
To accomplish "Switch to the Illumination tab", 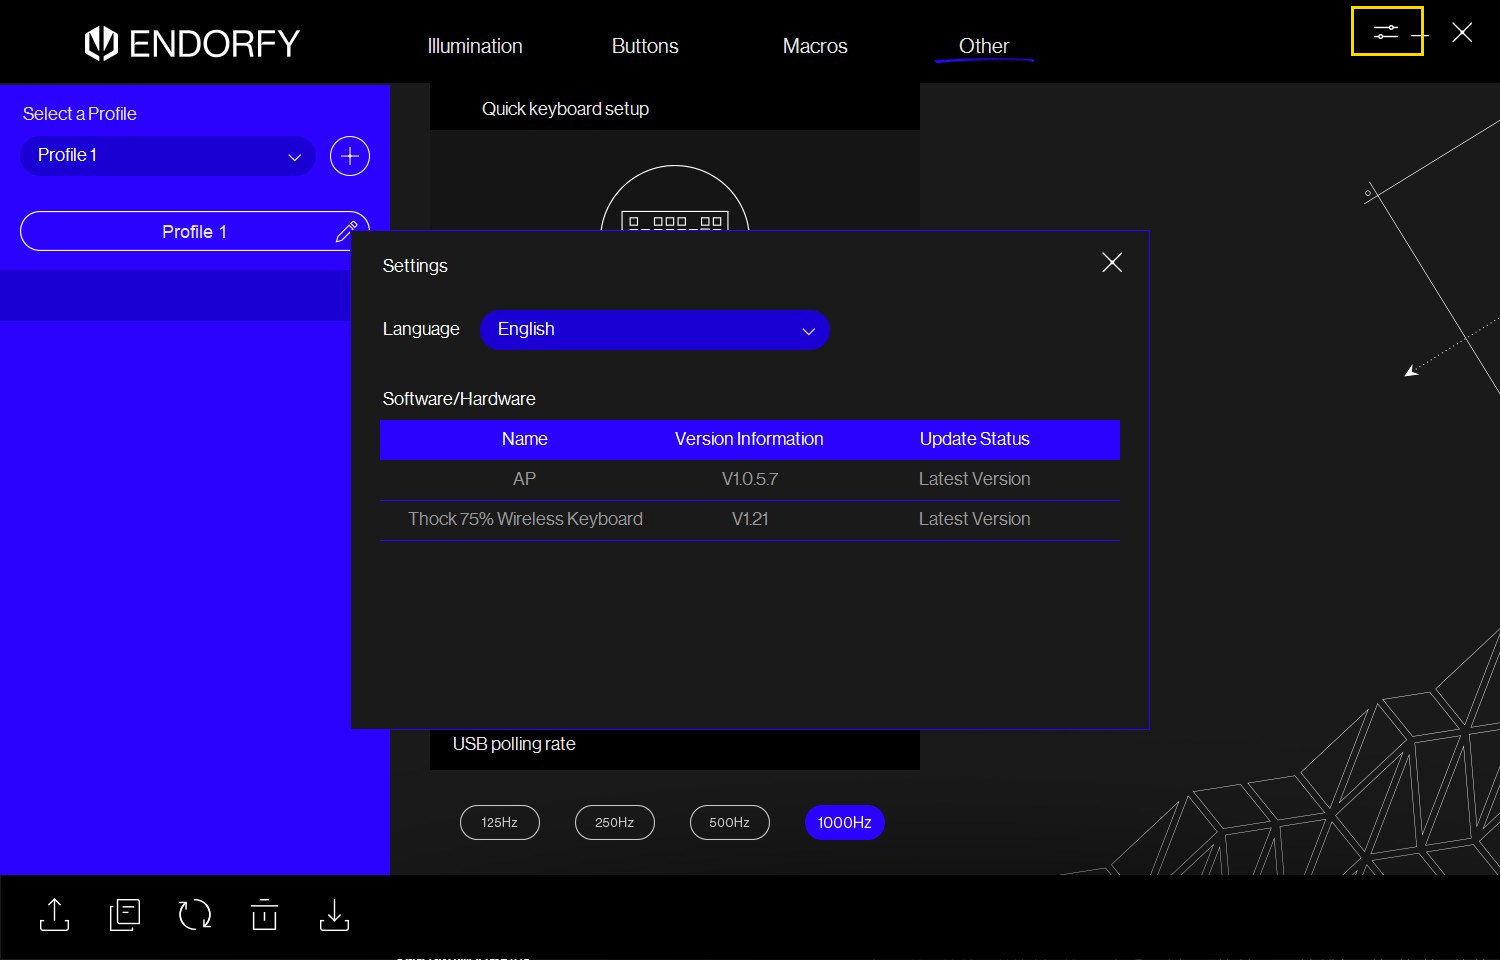I will [x=475, y=46].
